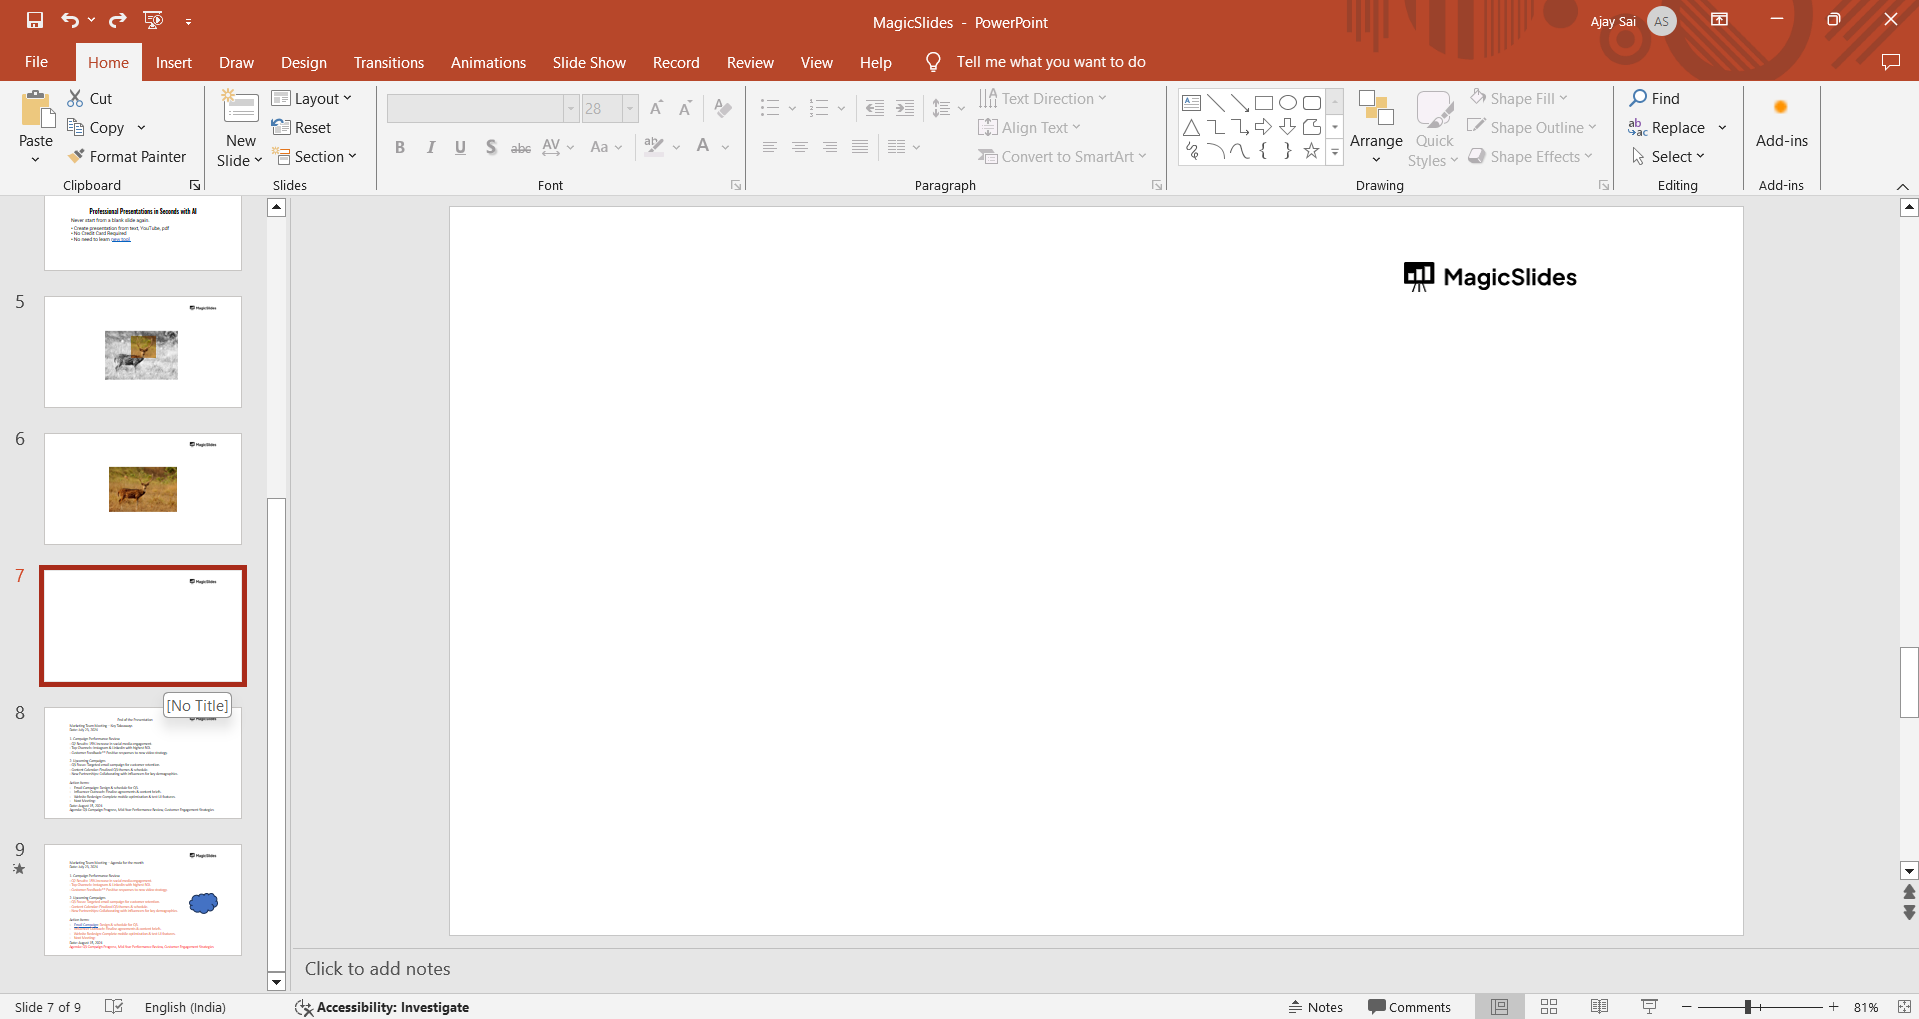The width and height of the screenshot is (1919, 1019).
Task: Start Slide Show from status bar
Action: click(x=1649, y=1007)
